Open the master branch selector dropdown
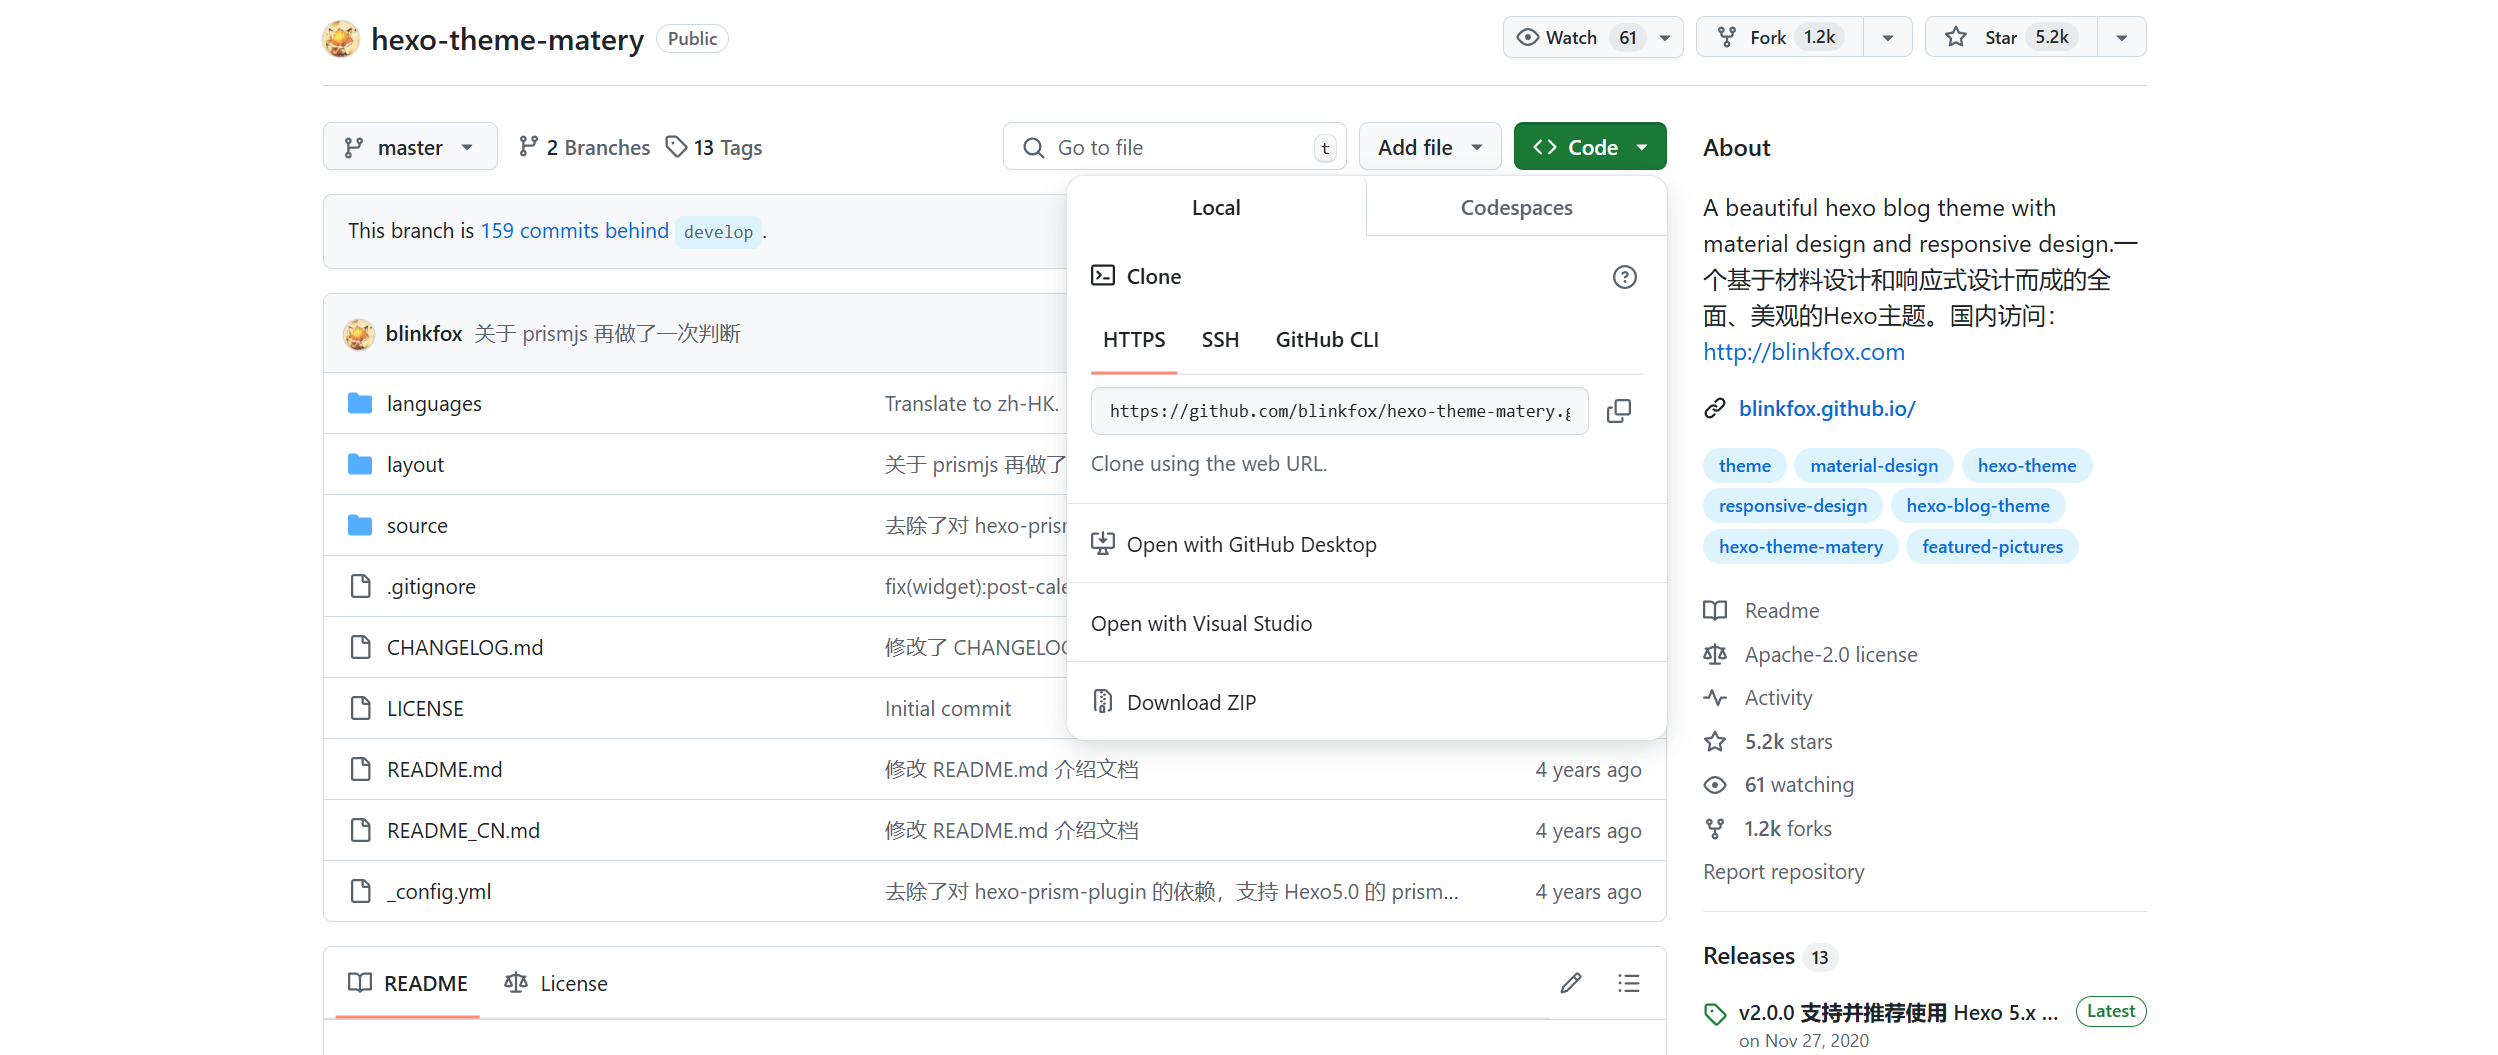 [x=410, y=147]
